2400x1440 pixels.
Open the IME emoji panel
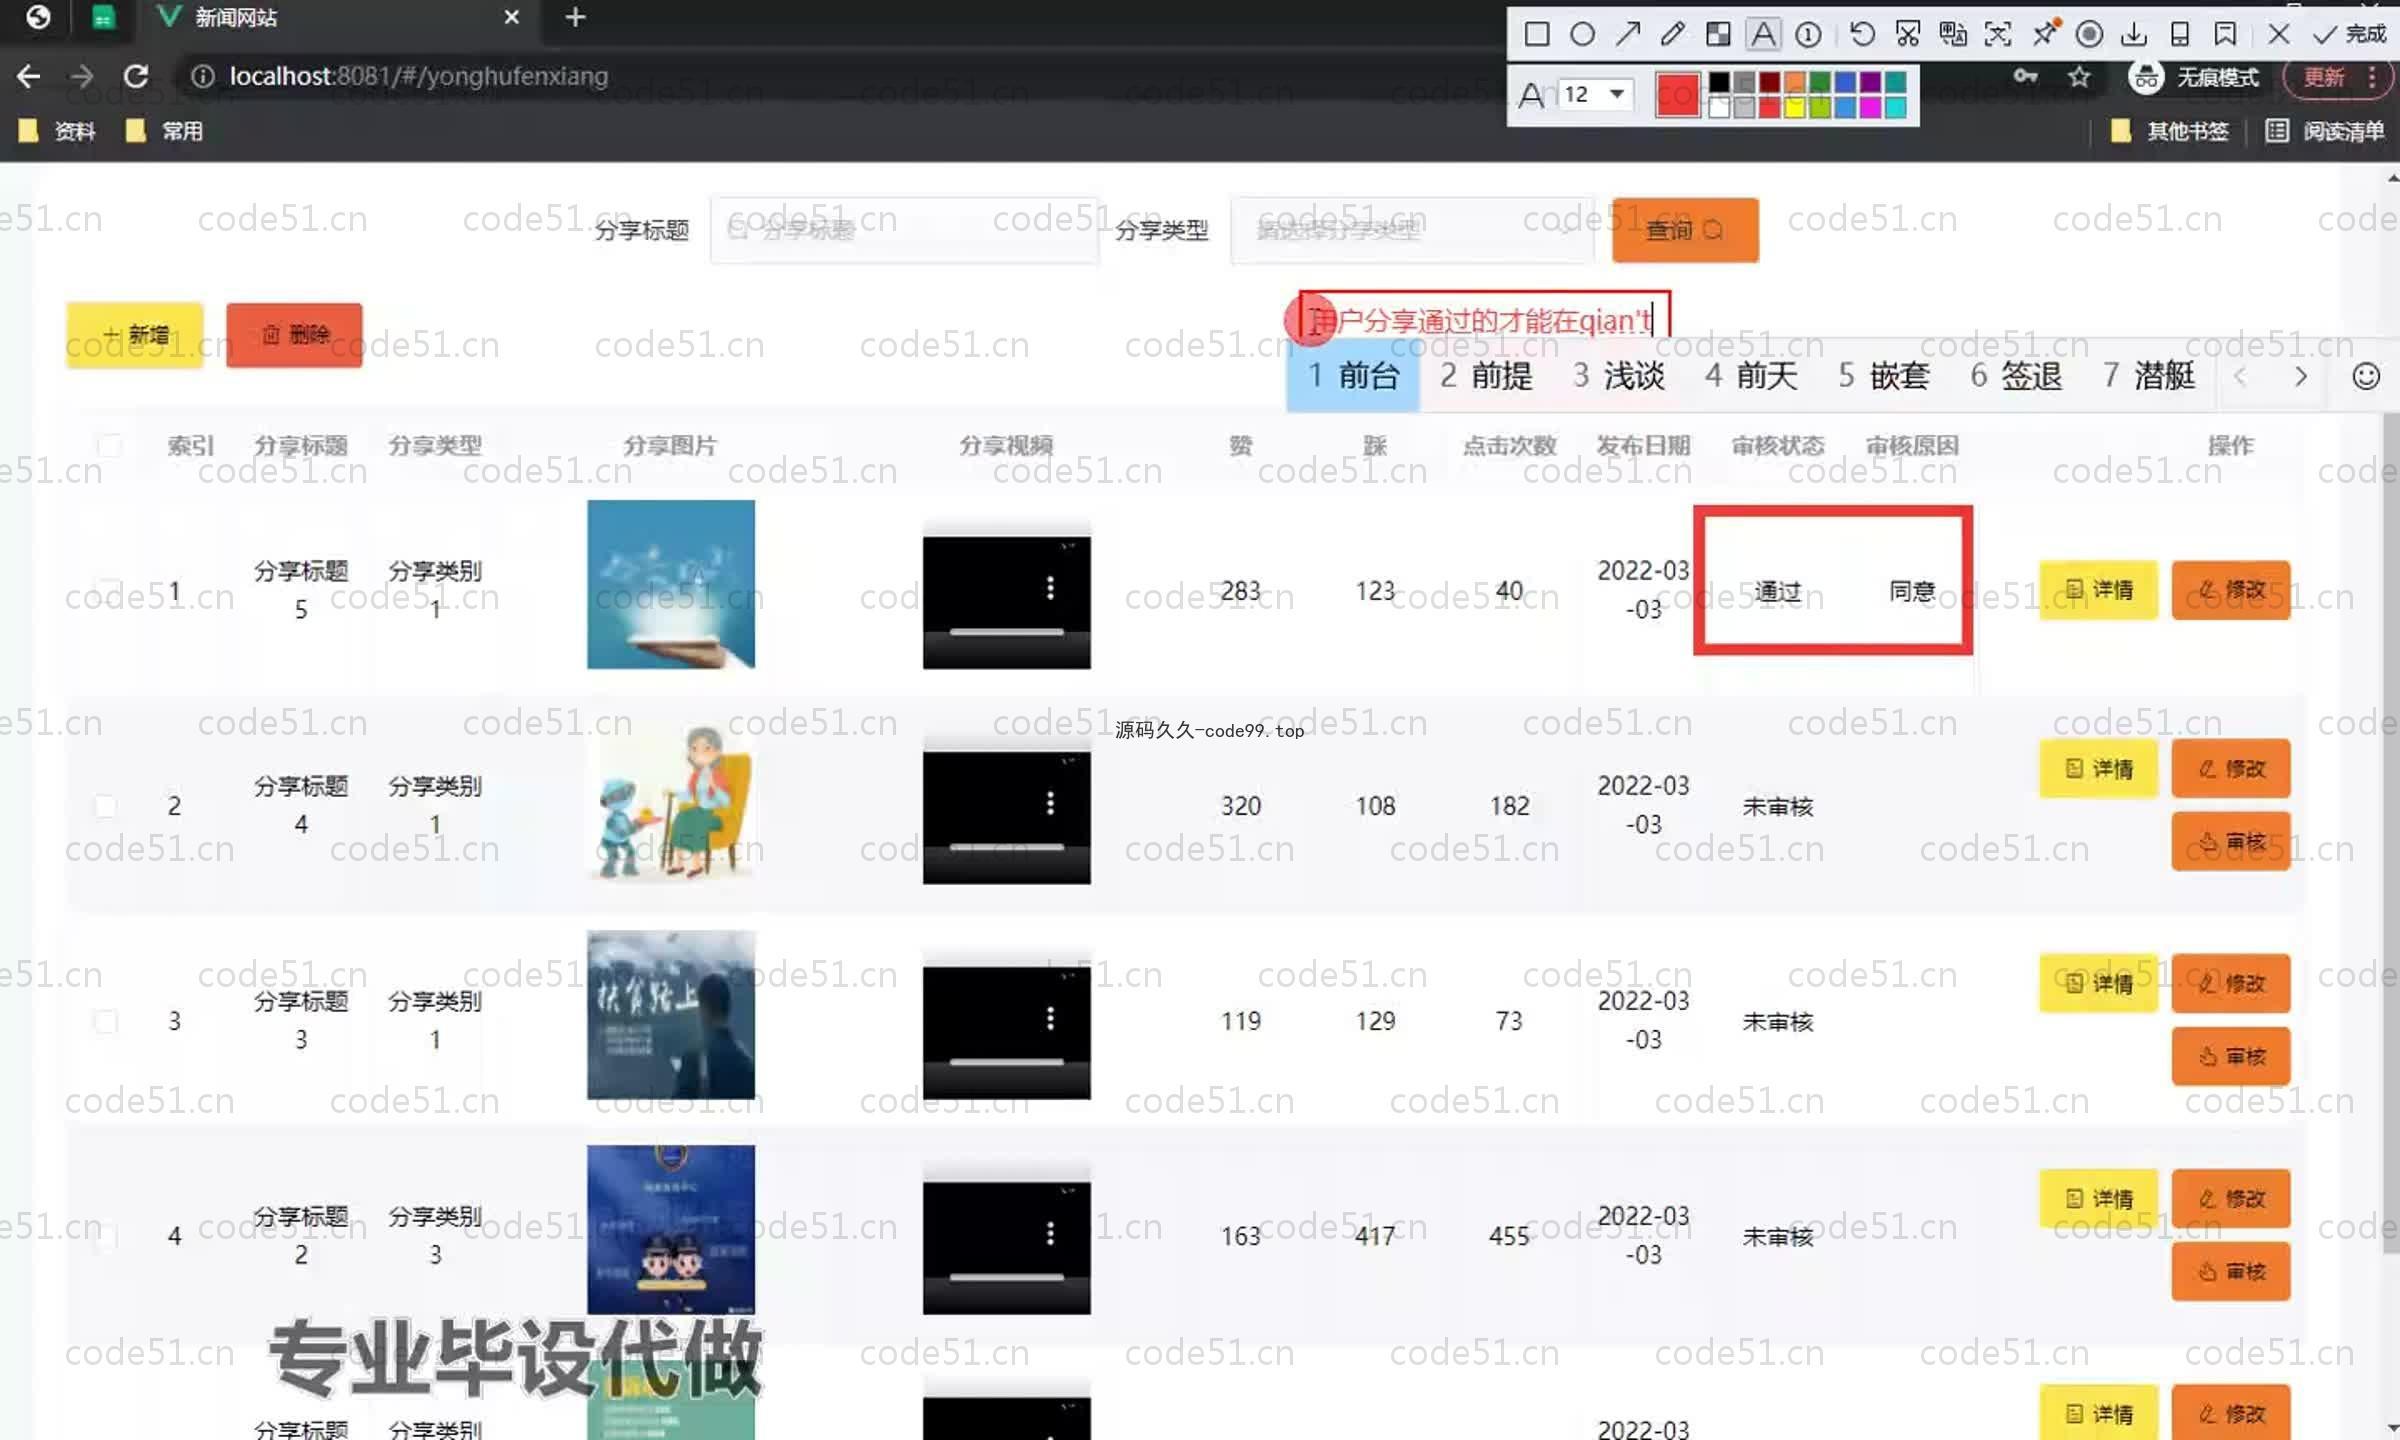pos(2366,377)
